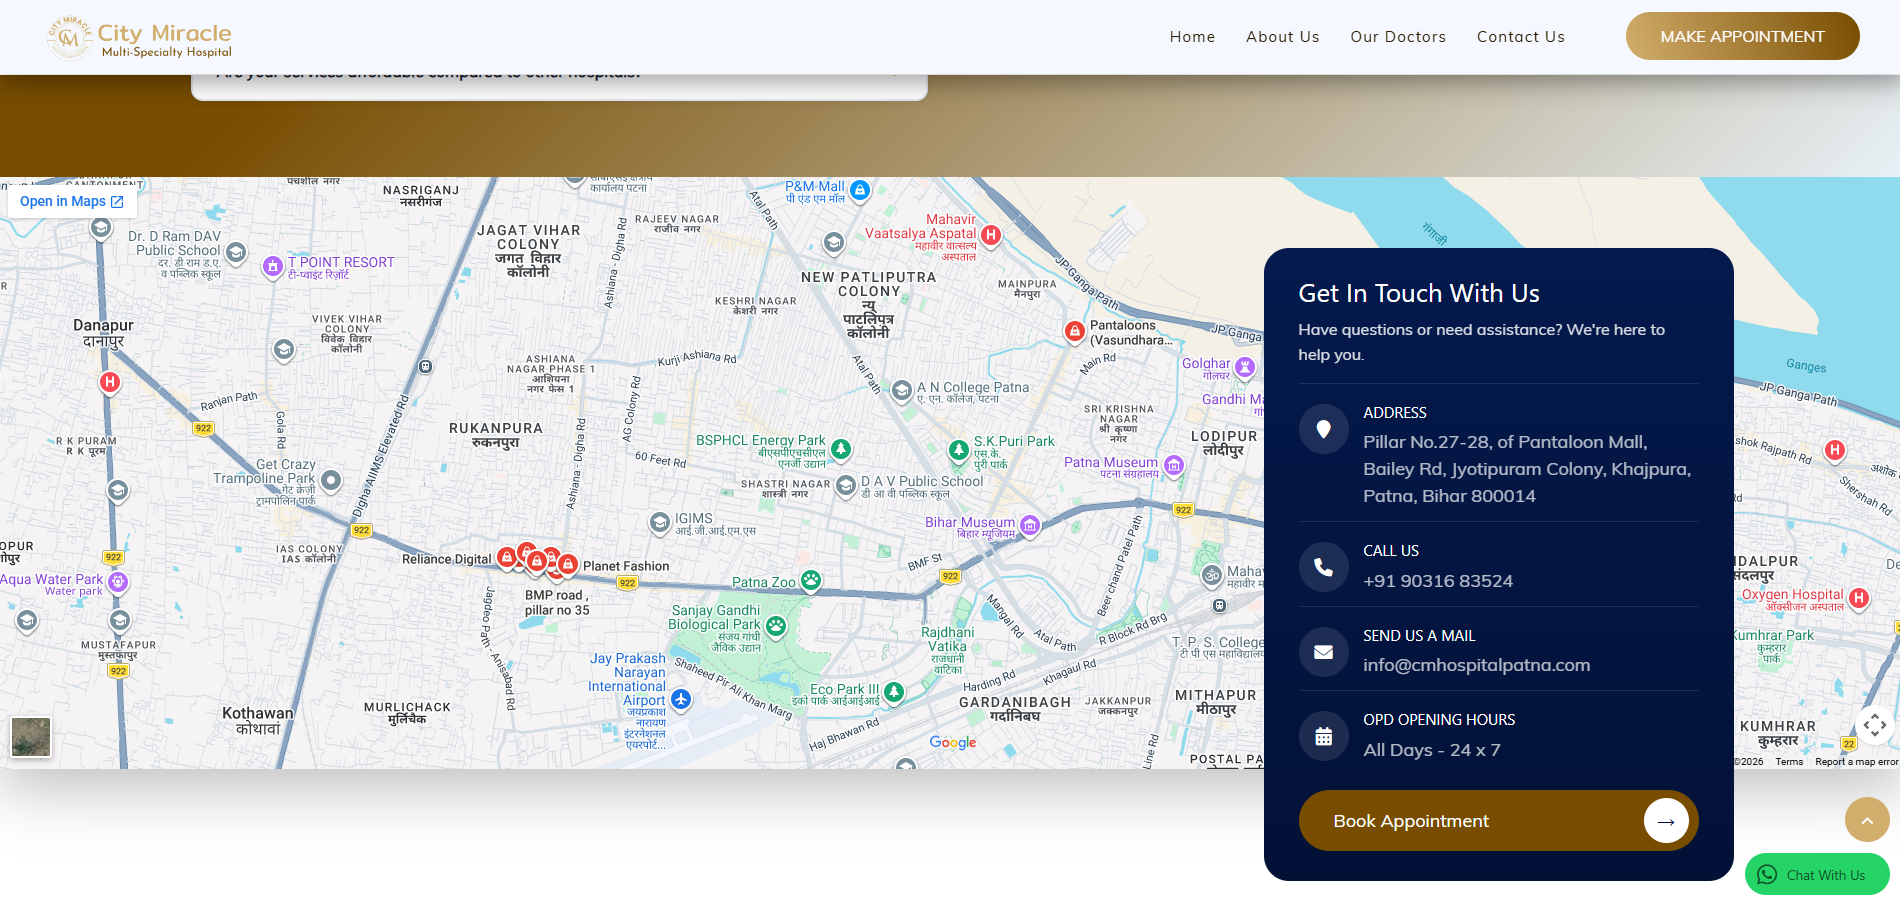Image resolution: width=1900 pixels, height=905 pixels.
Task: Click the OPD hours calendar icon
Action: [x=1323, y=737]
